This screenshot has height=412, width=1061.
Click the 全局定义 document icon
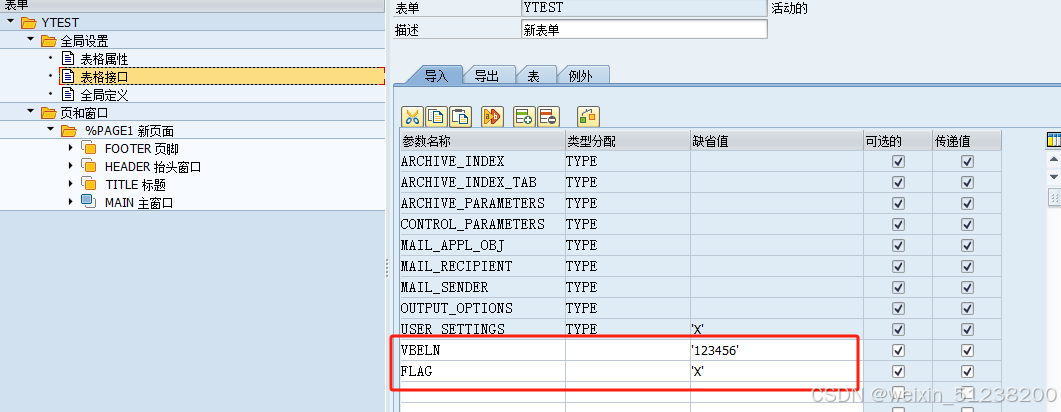68,94
